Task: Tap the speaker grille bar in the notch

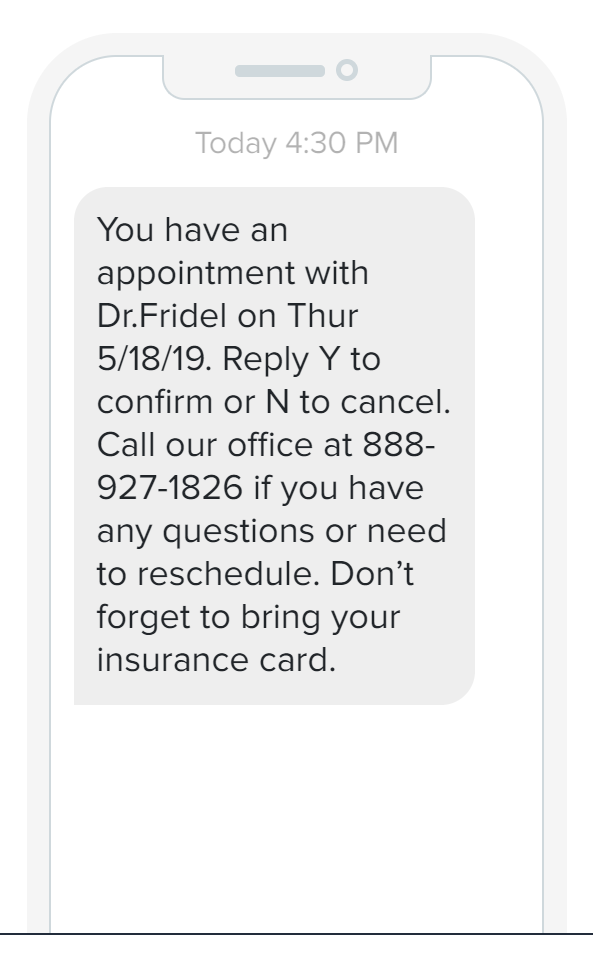Action: coord(279,71)
